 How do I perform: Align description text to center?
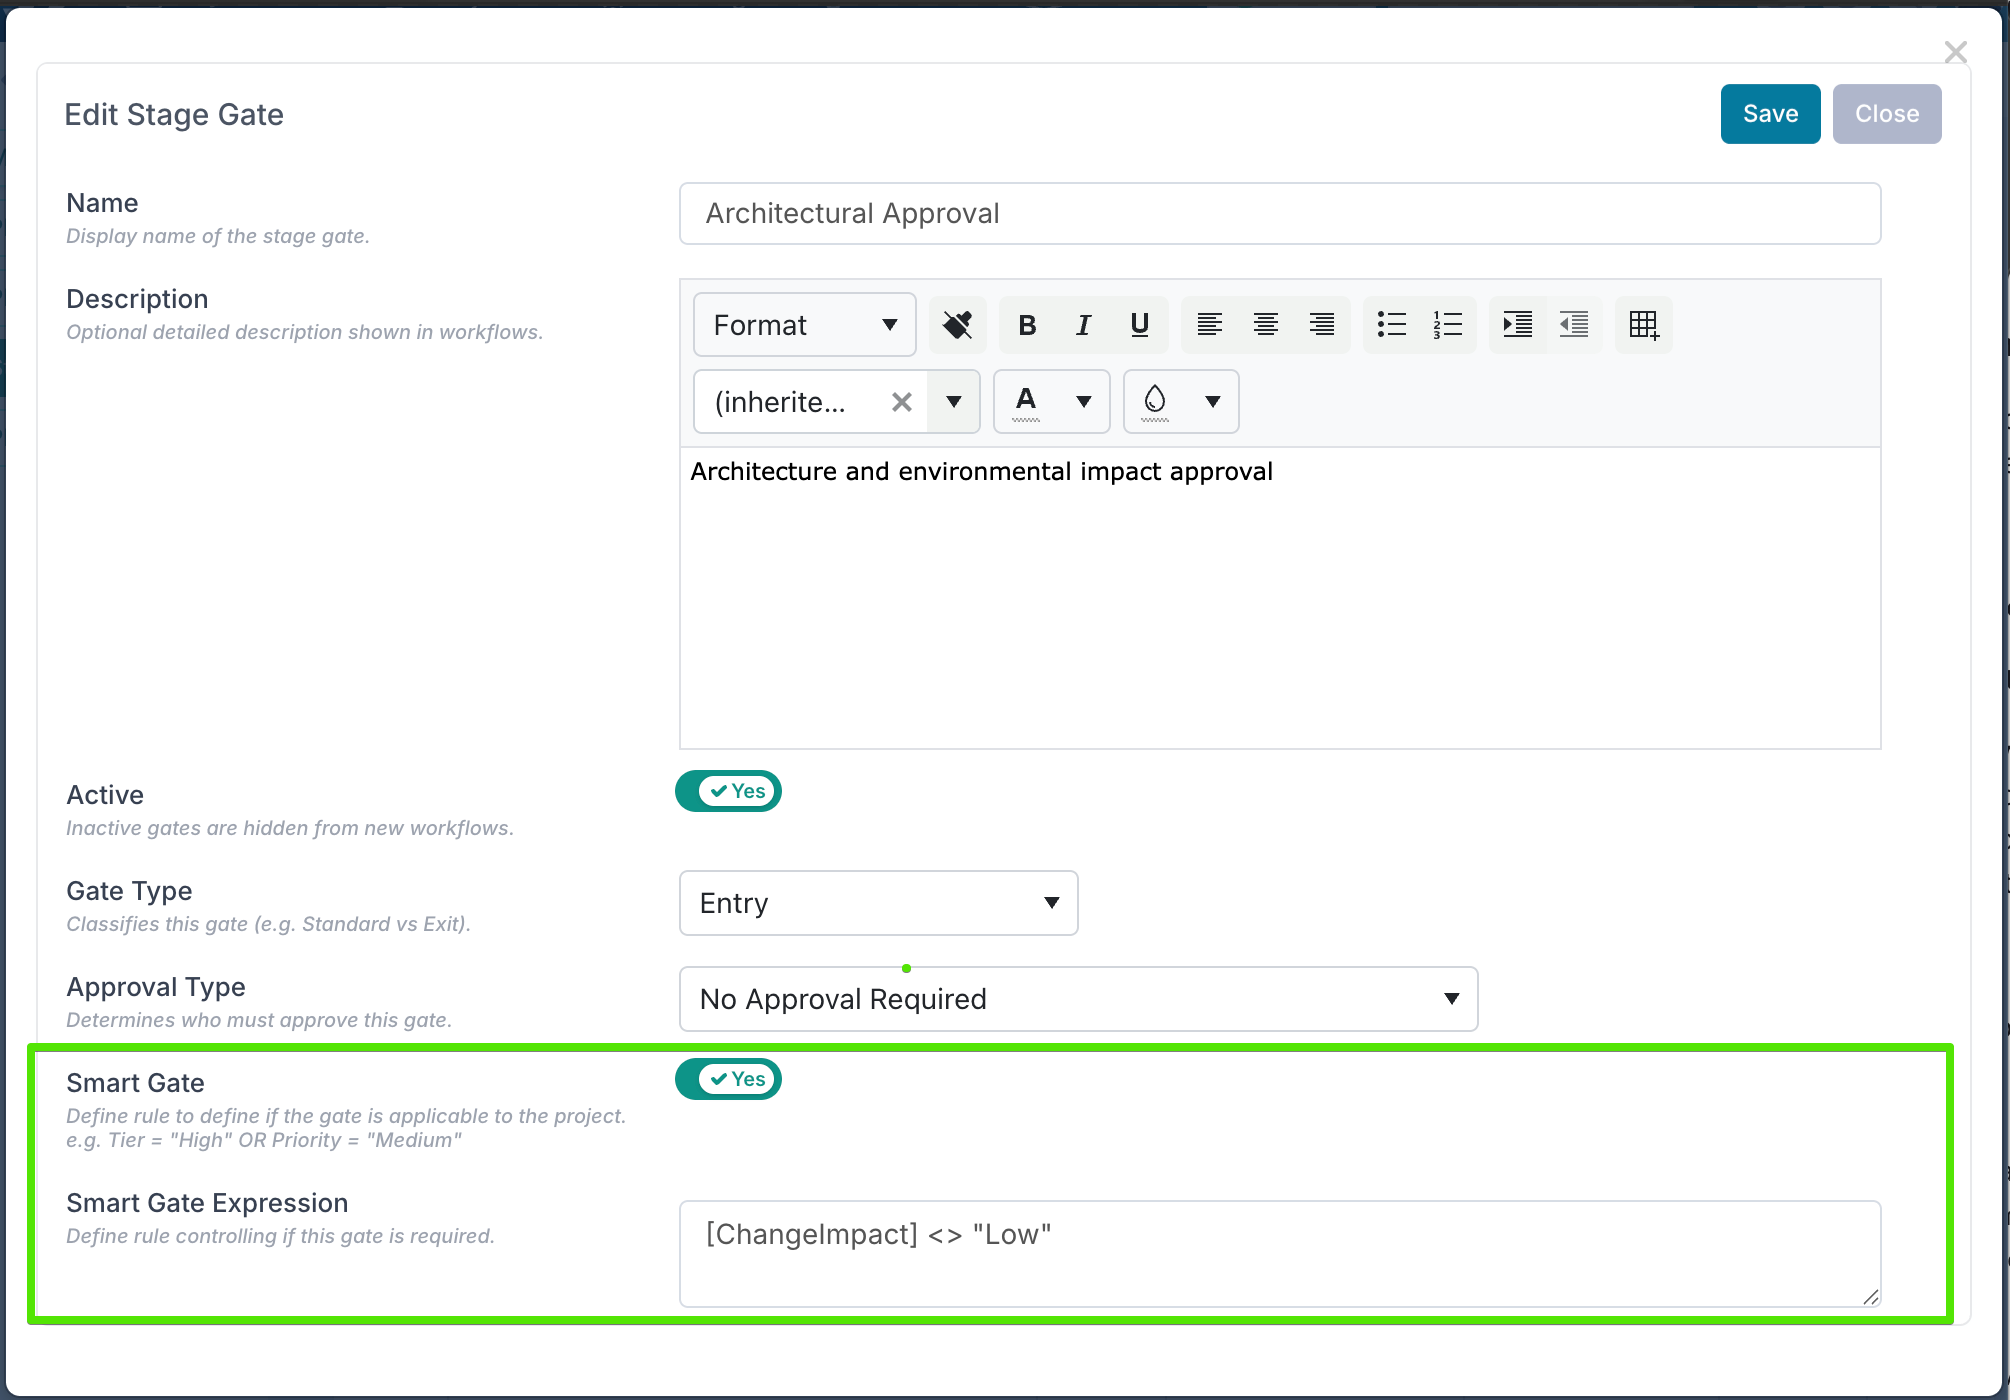click(x=1266, y=325)
